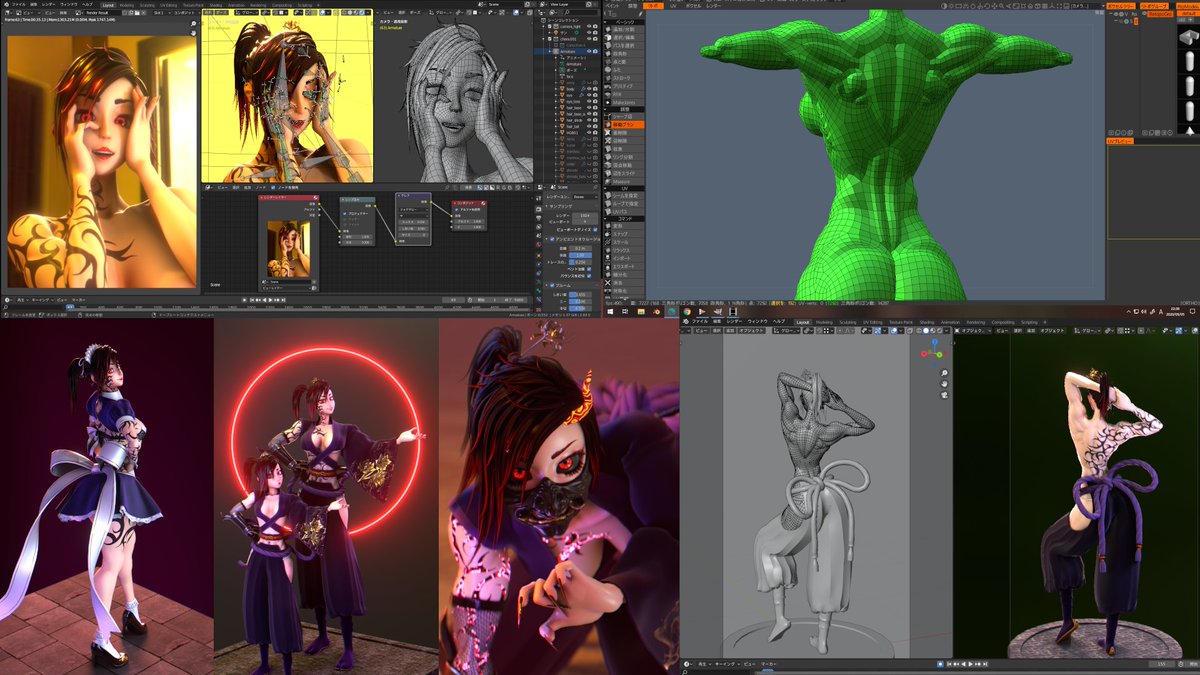Open ファイル menu in bottom-right Blender window
Viewport: 1200px width, 675px height.
[699, 321]
